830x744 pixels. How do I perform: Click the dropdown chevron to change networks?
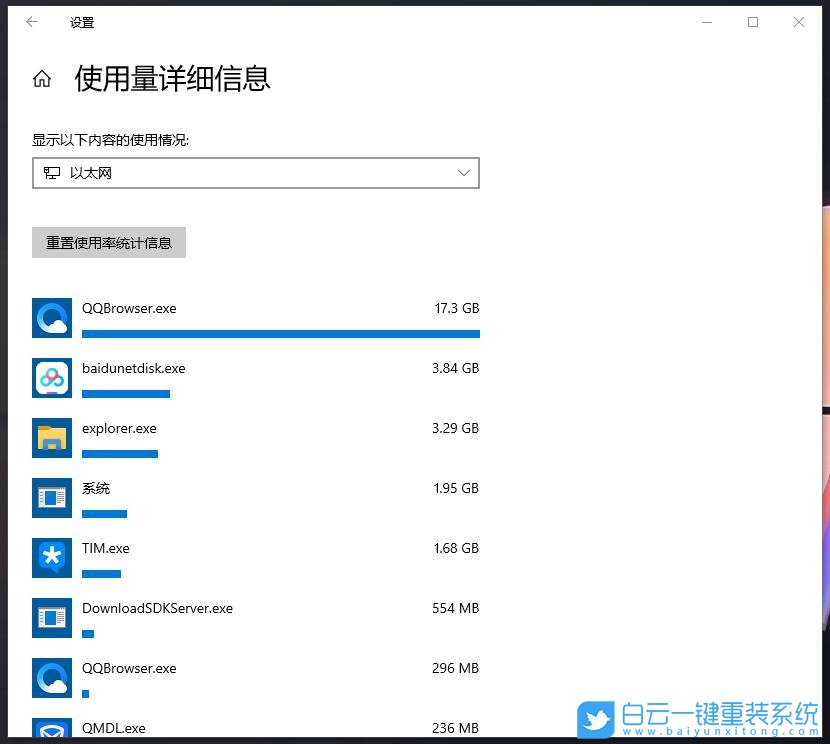click(x=463, y=172)
